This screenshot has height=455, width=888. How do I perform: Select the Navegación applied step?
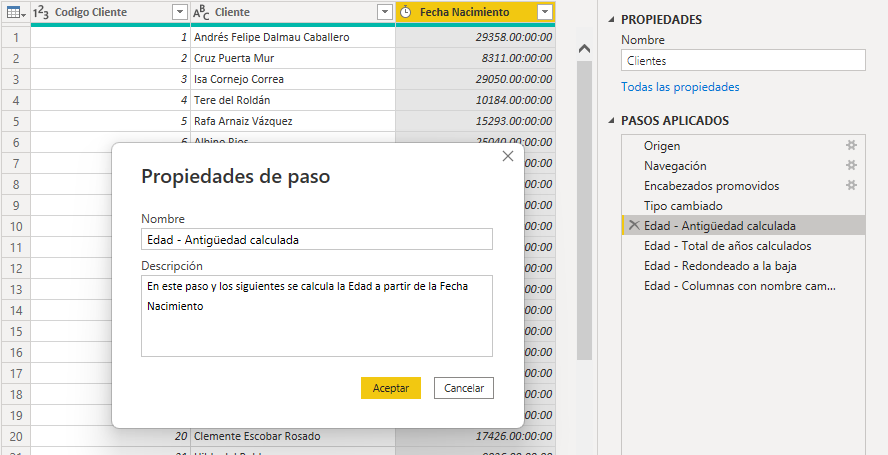743,165
